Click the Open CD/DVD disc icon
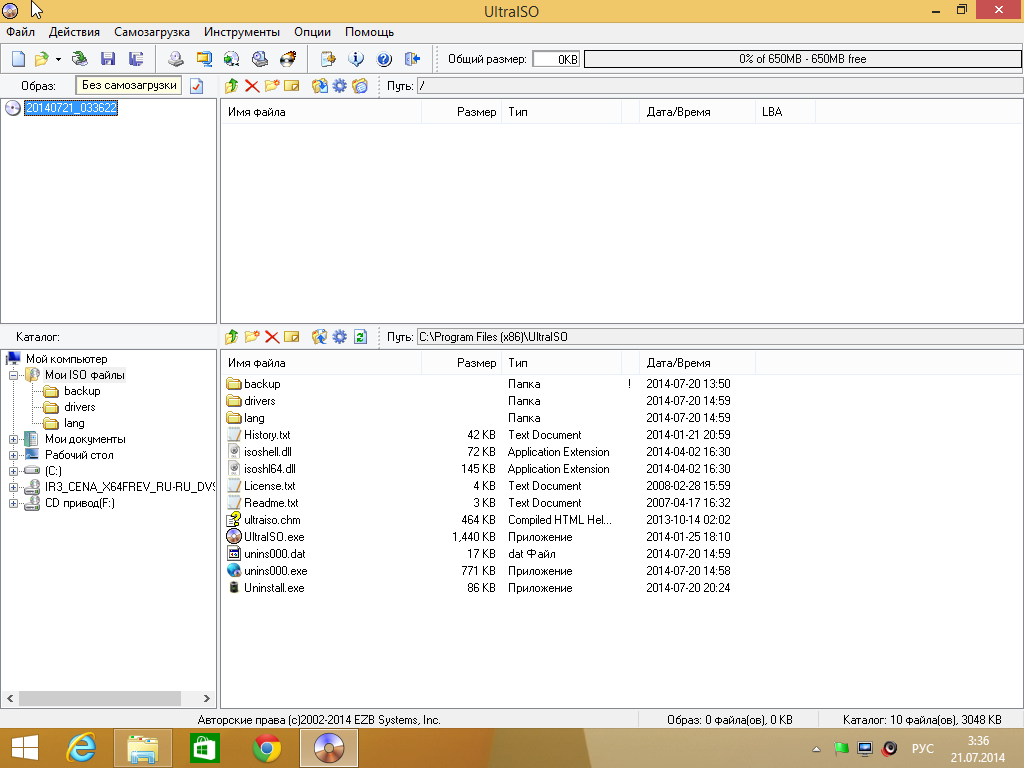Image resolution: width=1024 pixels, height=768 pixels. [80, 59]
